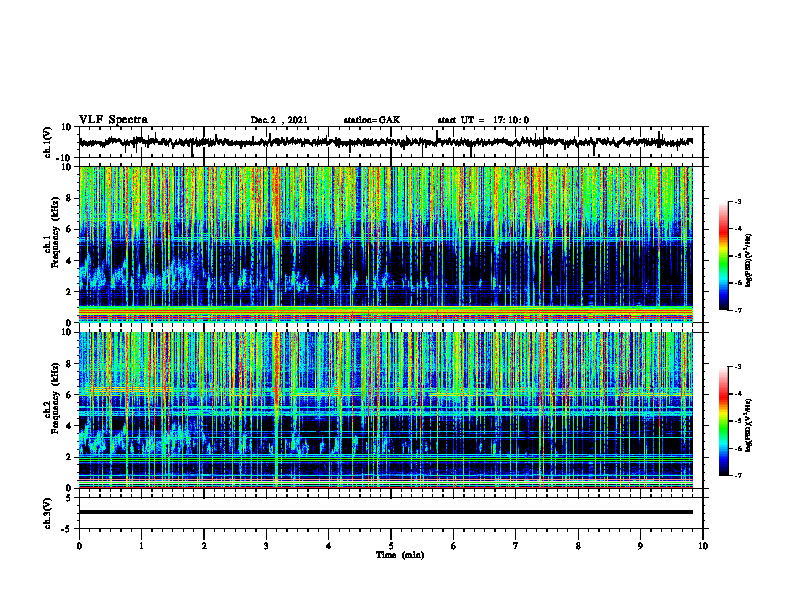Click the "-7" label on ch.1 color scale
The image size is (792, 612).
click(737, 310)
